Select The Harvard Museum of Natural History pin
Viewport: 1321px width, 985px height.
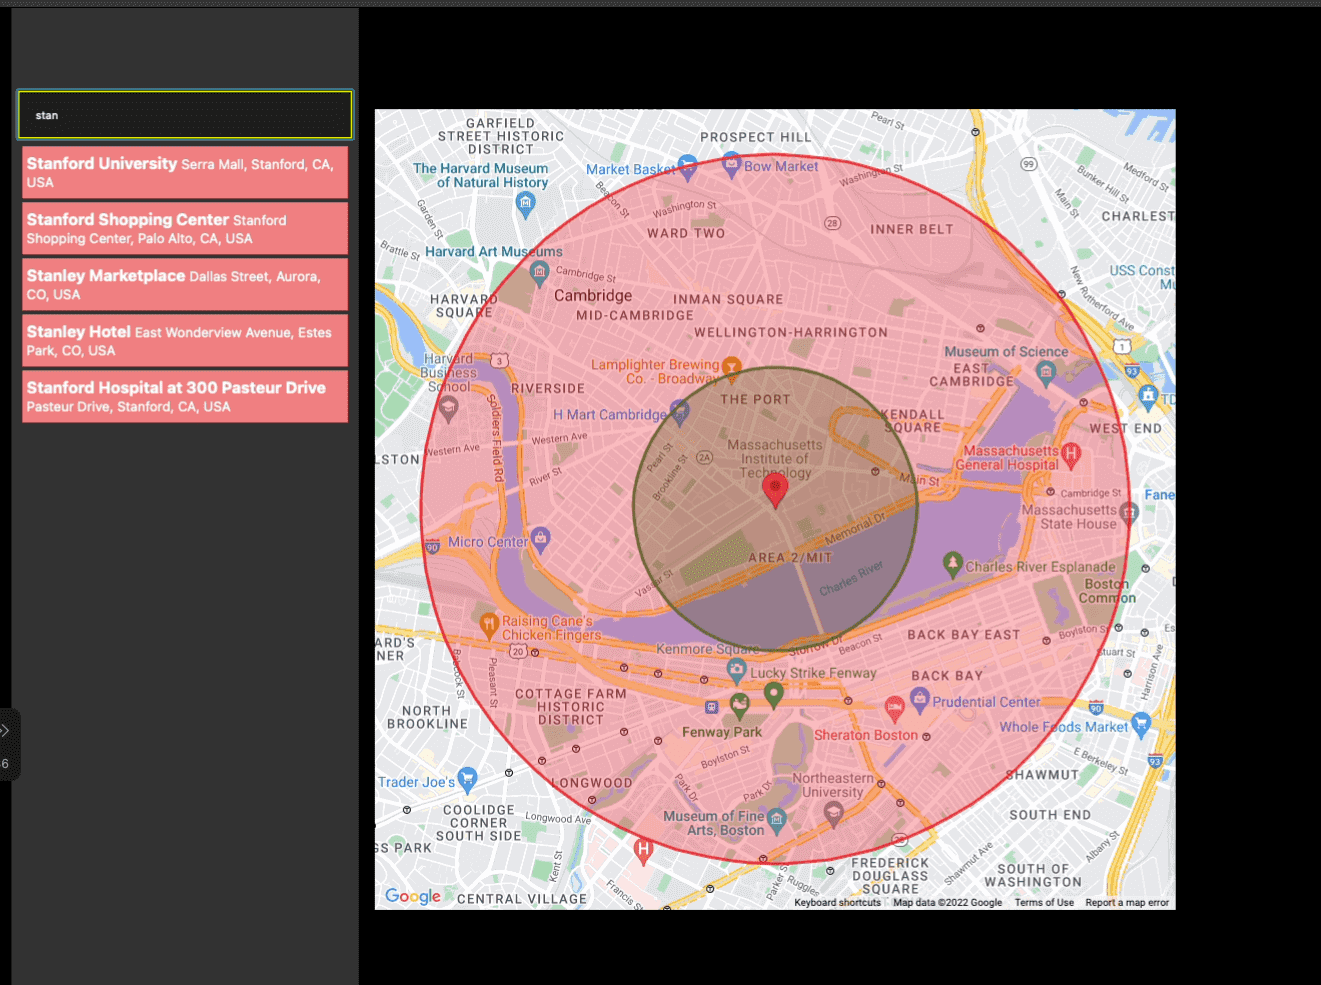(526, 204)
